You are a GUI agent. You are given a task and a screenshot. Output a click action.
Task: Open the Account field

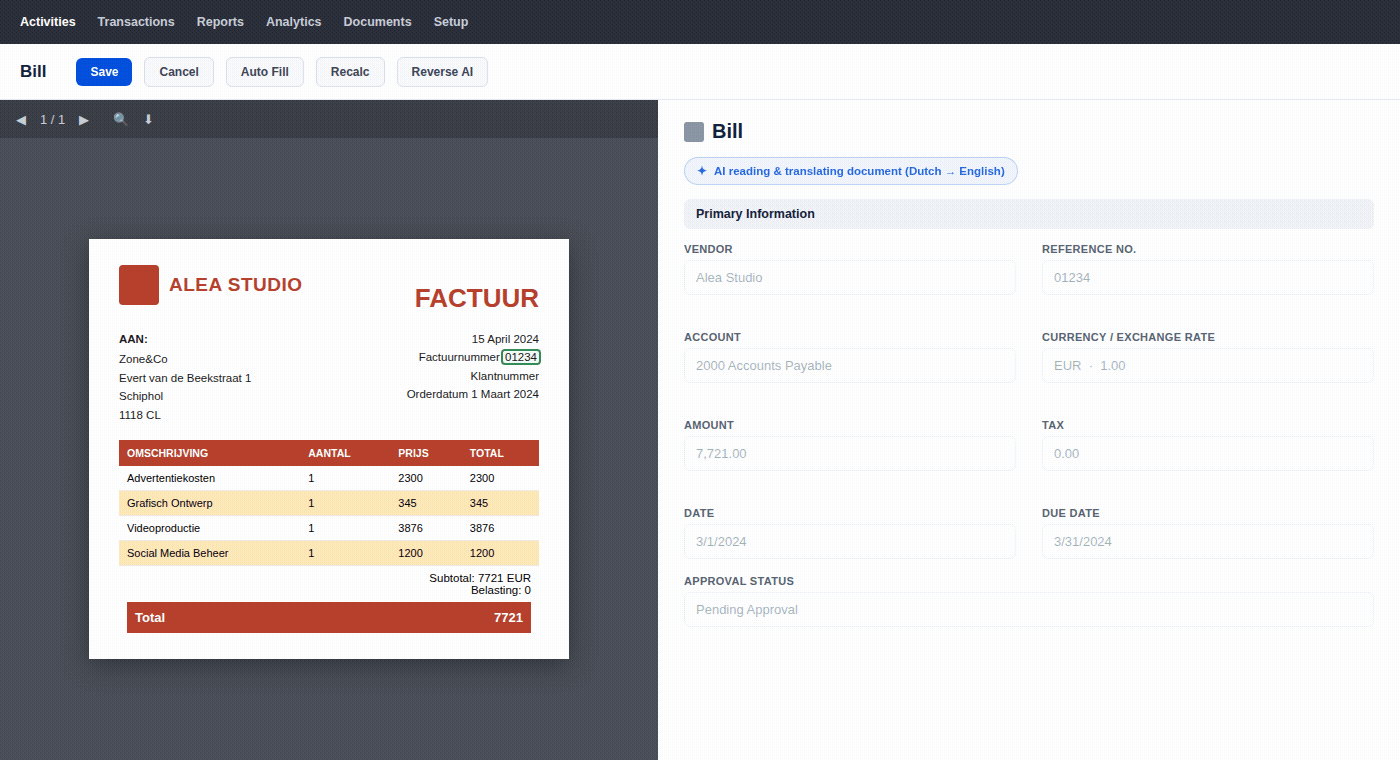pyautogui.click(x=850, y=366)
